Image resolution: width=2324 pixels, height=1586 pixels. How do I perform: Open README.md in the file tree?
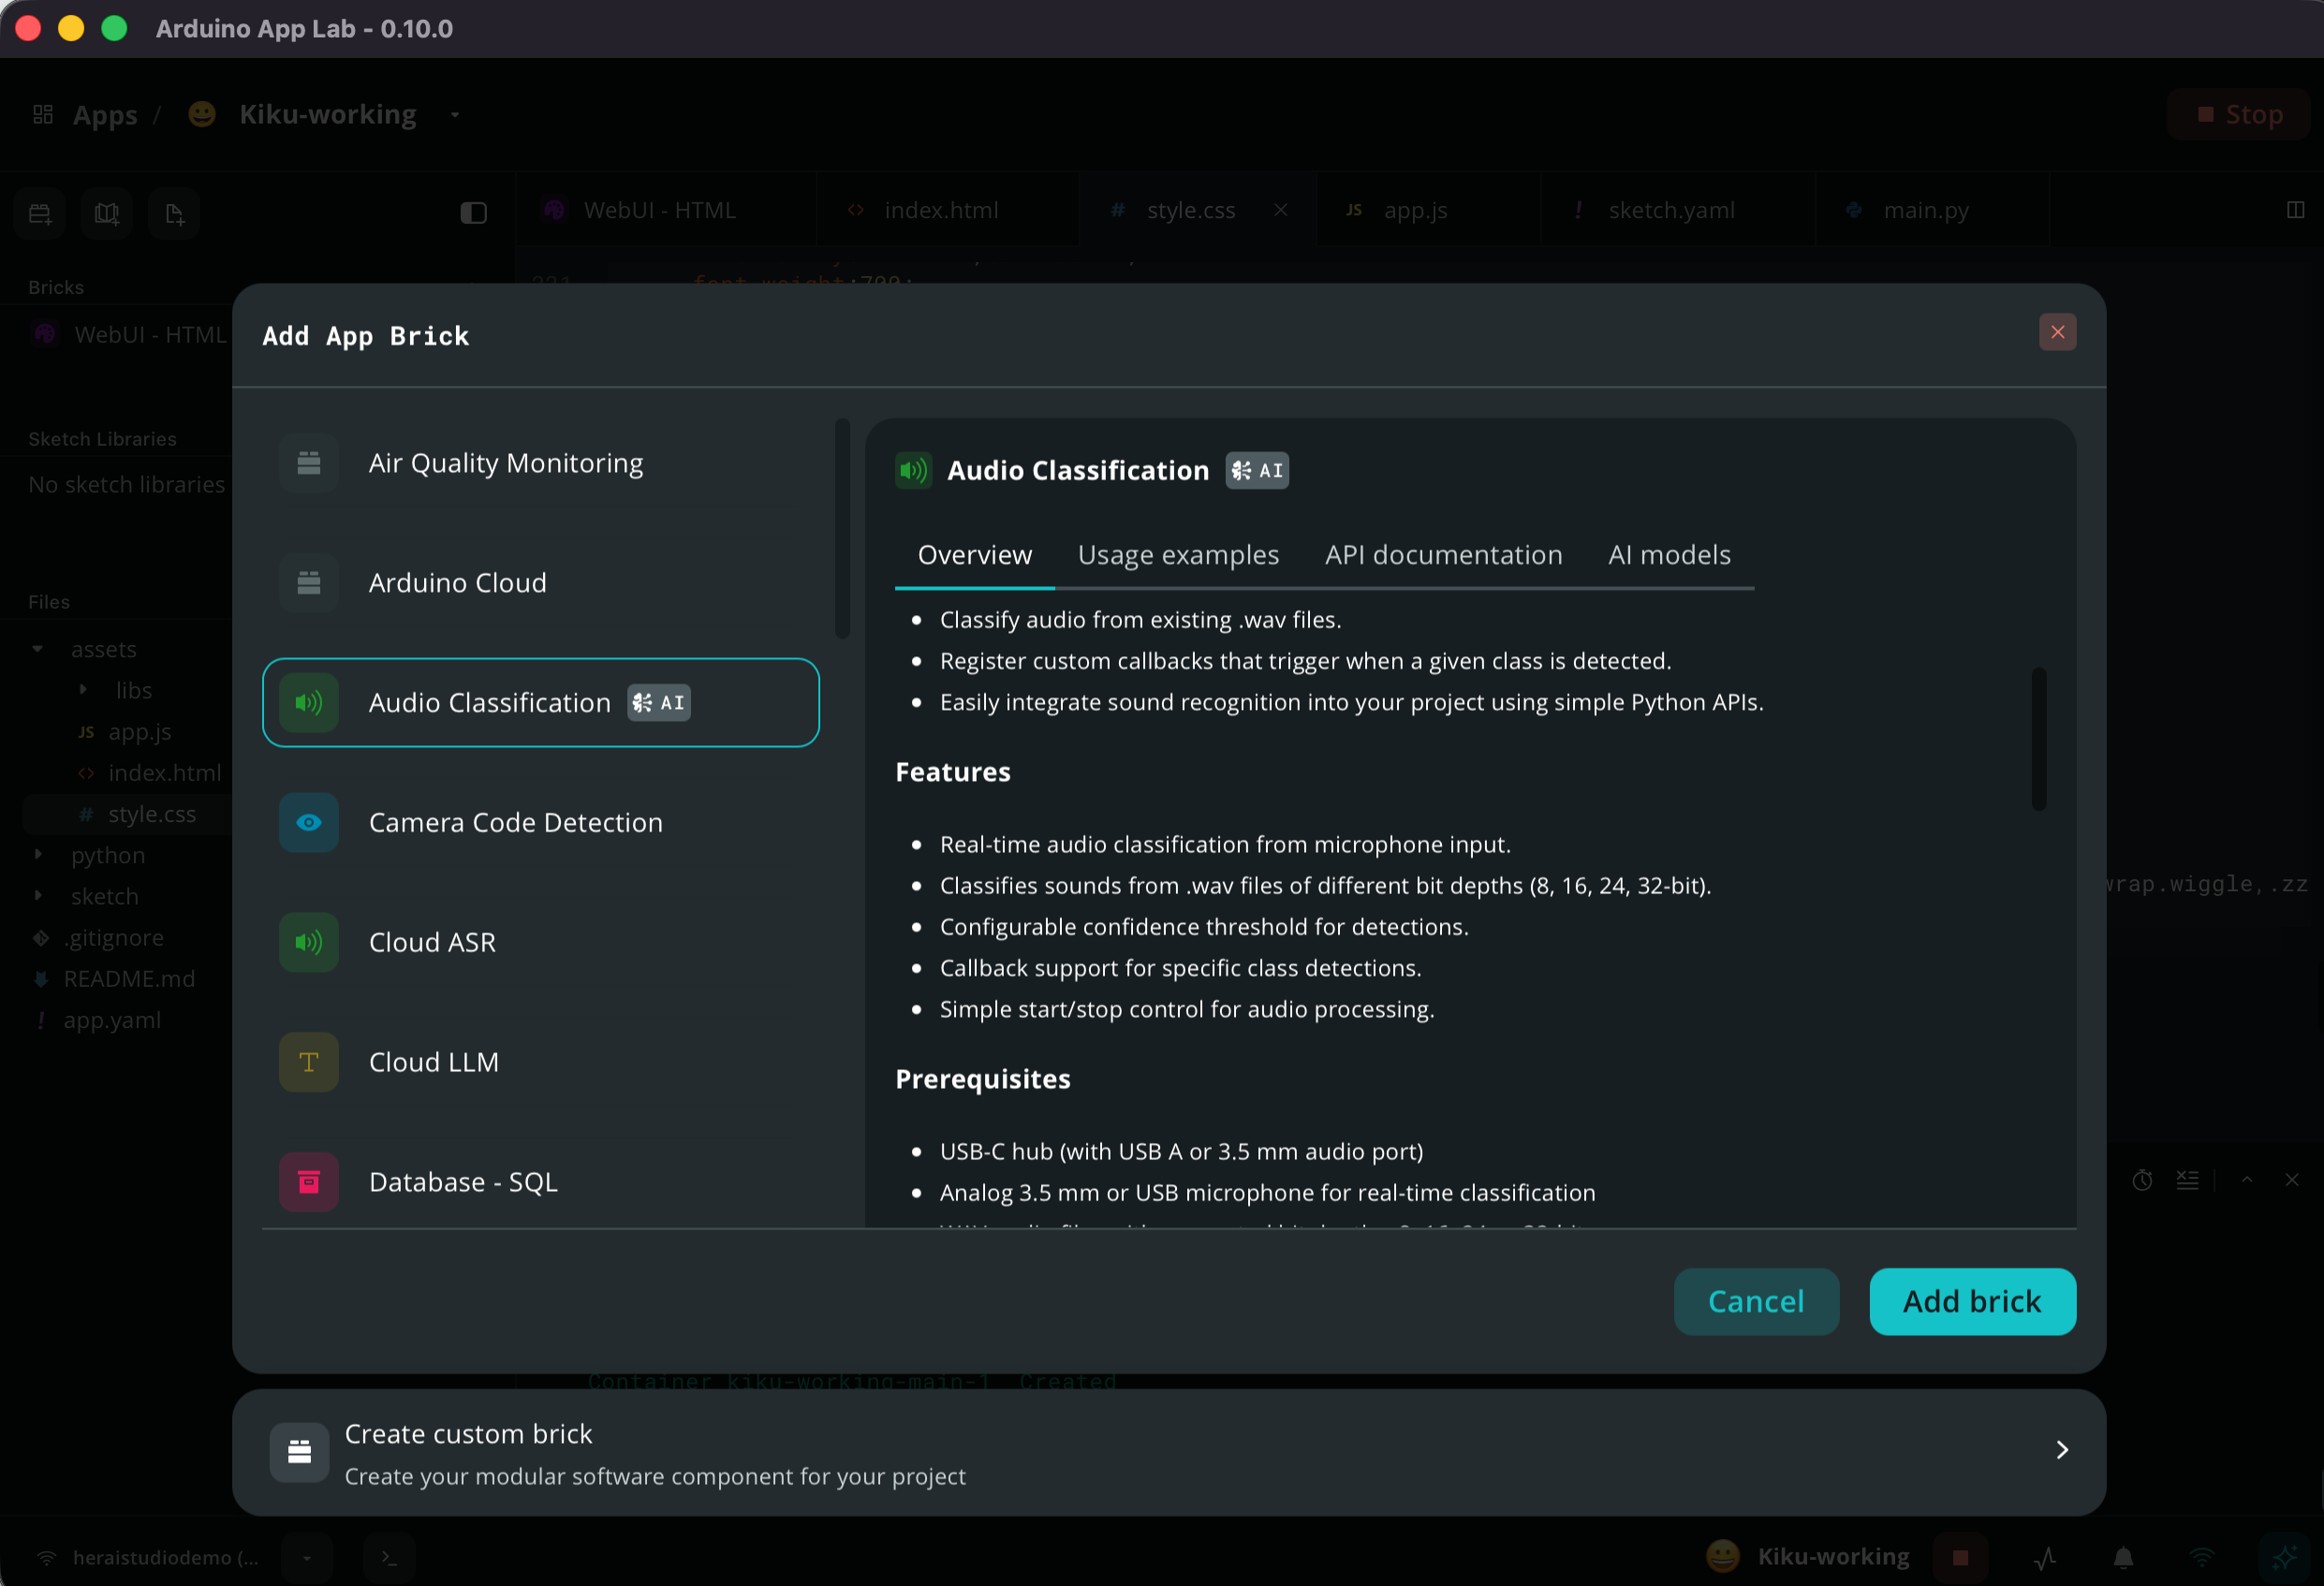click(129, 979)
